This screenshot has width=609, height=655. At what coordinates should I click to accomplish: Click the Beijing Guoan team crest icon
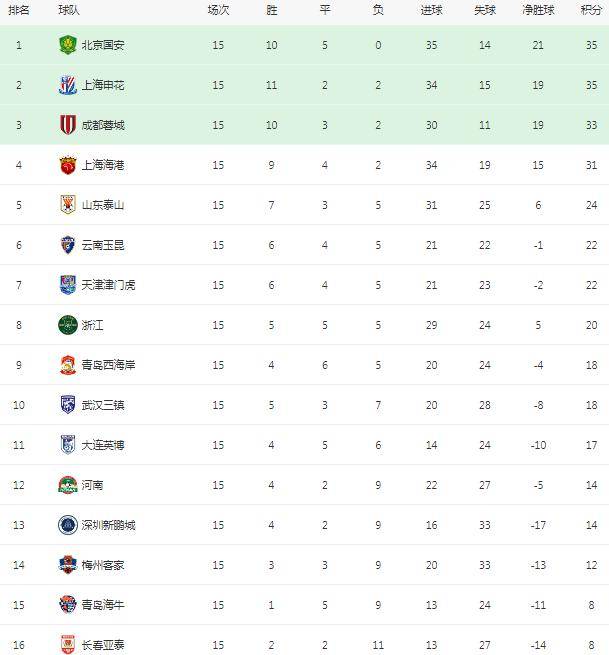coord(68,45)
